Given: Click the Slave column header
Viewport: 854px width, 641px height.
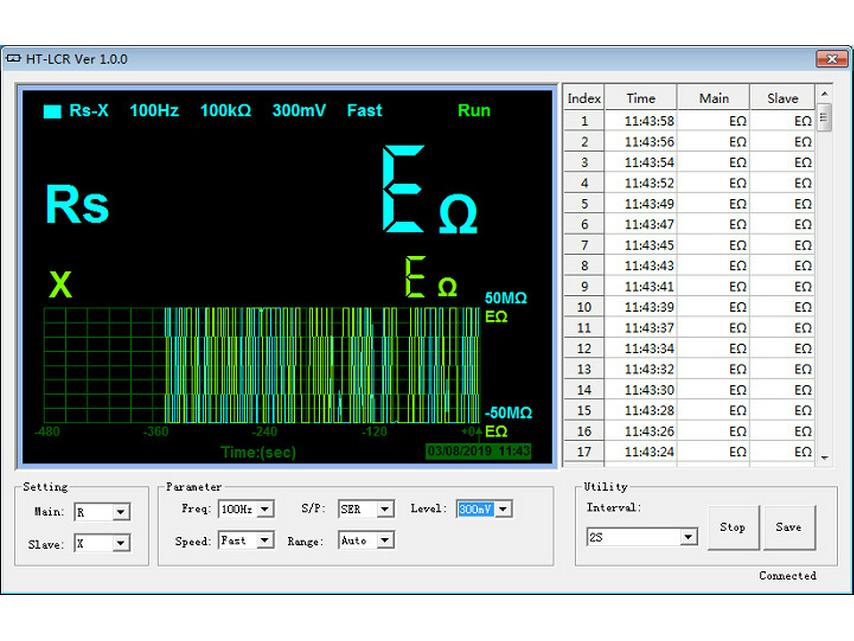Looking at the screenshot, I should [782, 98].
